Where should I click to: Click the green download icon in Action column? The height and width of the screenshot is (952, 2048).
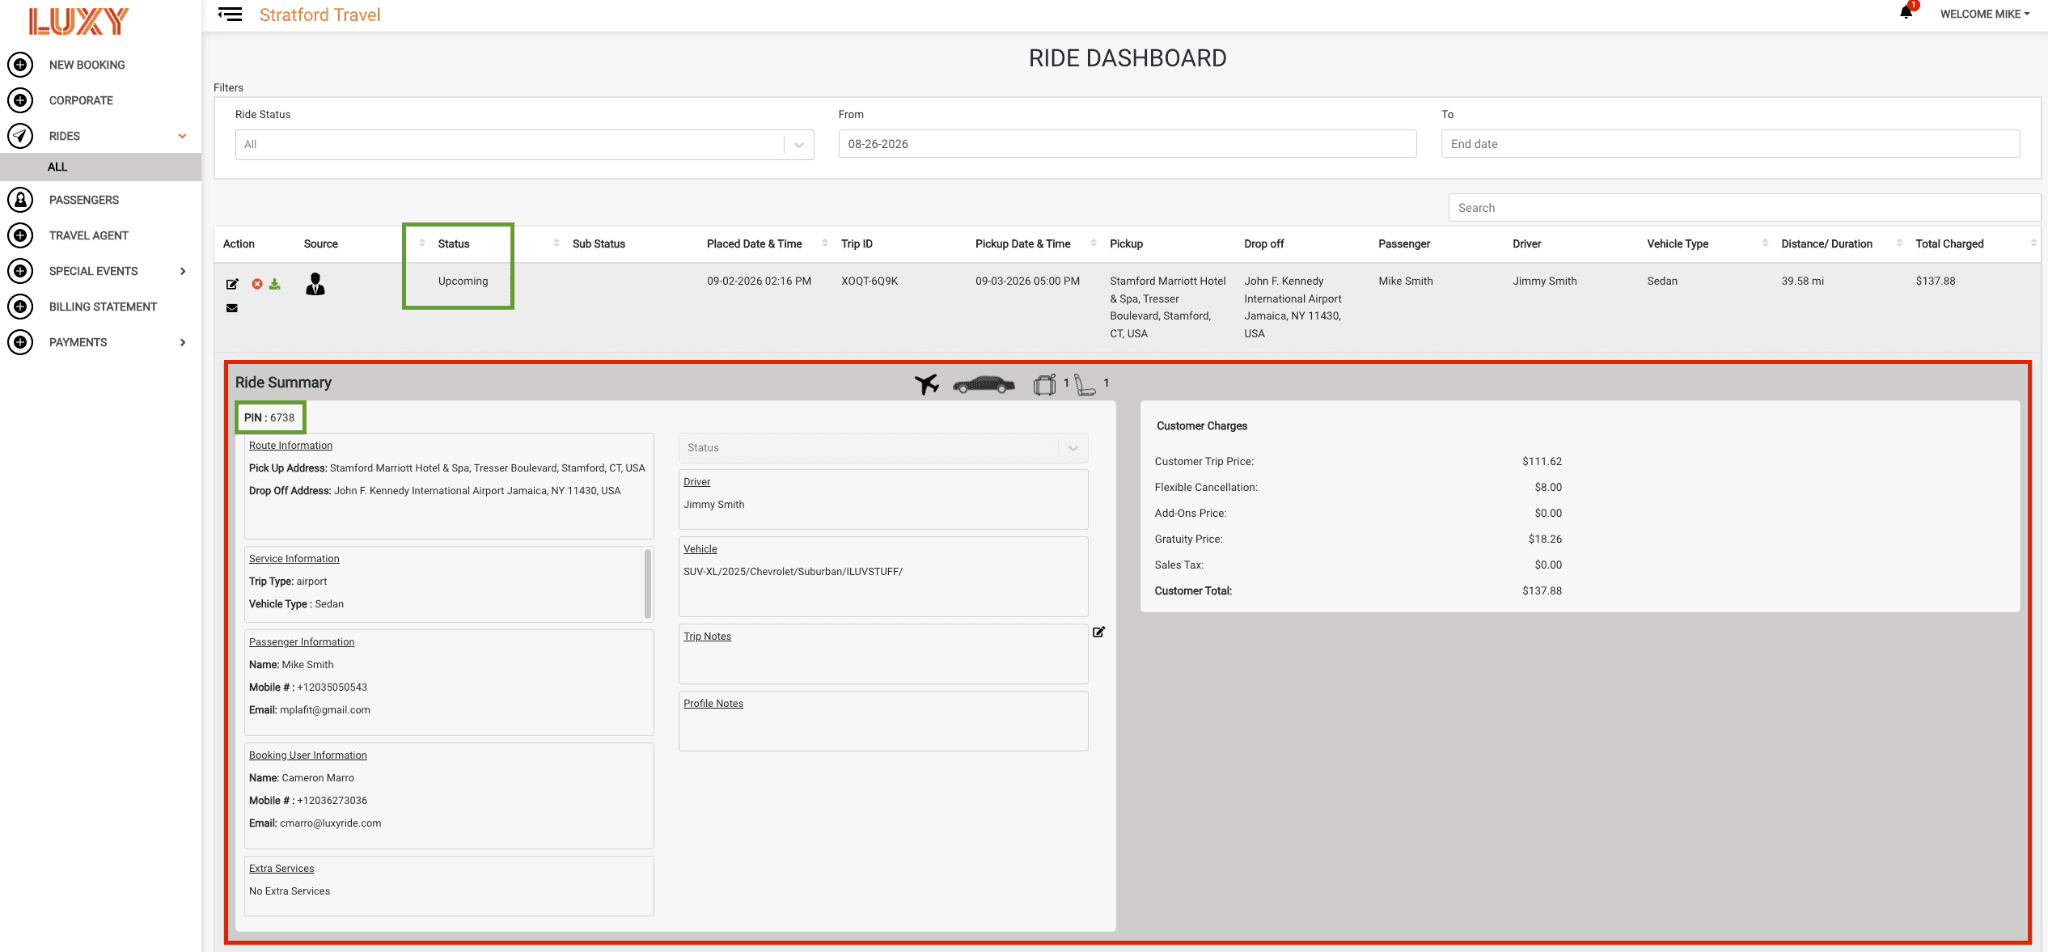[x=275, y=284]
